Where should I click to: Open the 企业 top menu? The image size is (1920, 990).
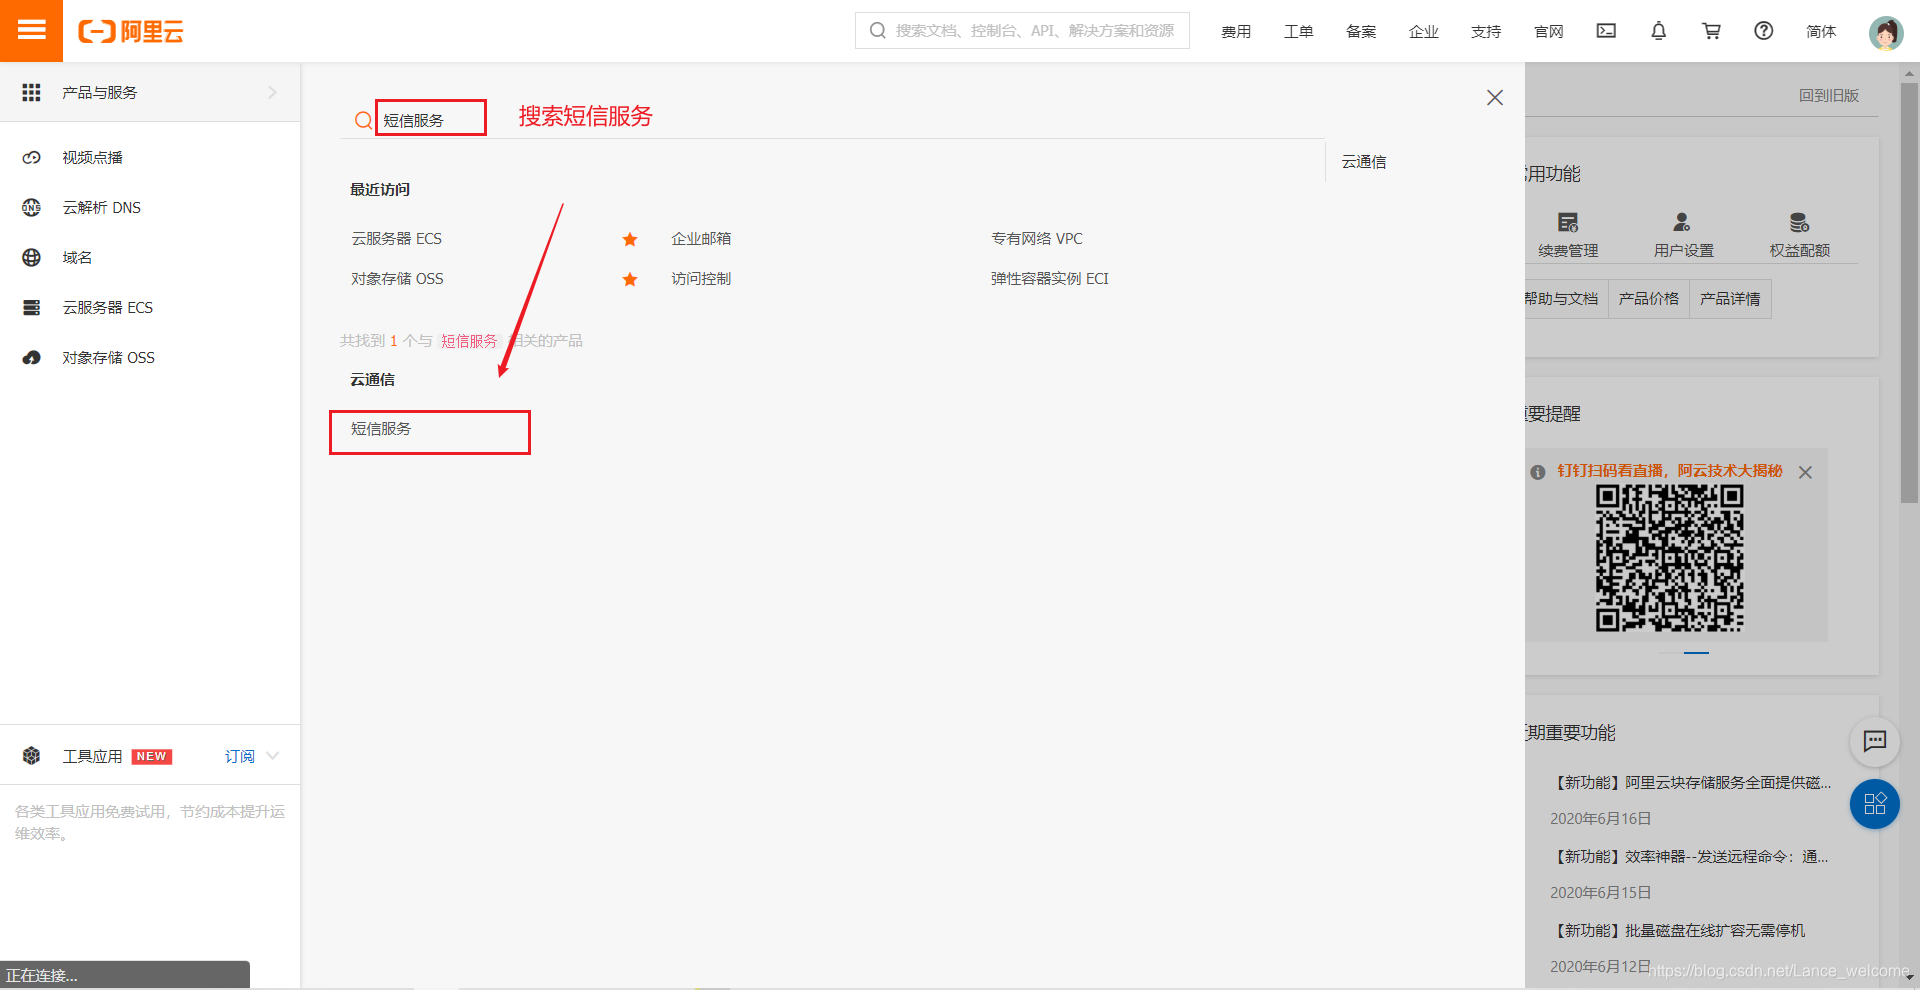(1424, 31)
